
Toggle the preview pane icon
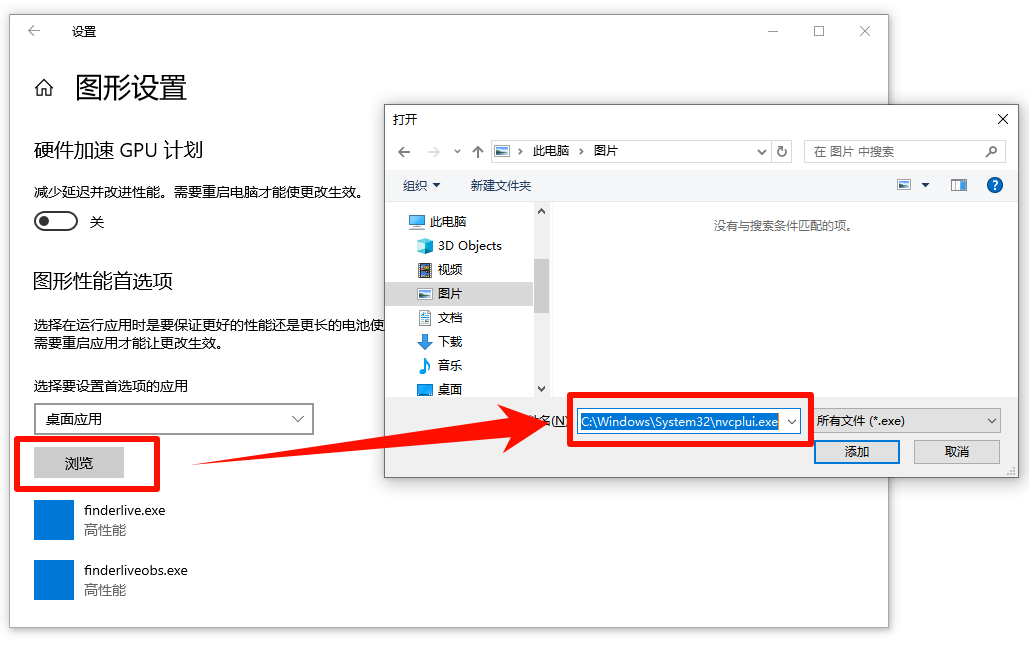[x=958, y=185]
